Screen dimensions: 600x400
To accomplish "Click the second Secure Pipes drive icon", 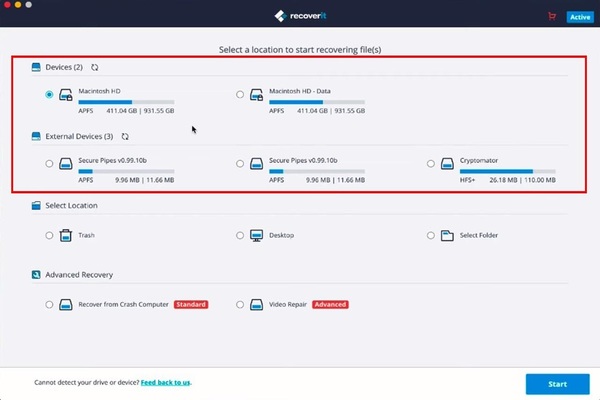I will [x=256, y=164].
